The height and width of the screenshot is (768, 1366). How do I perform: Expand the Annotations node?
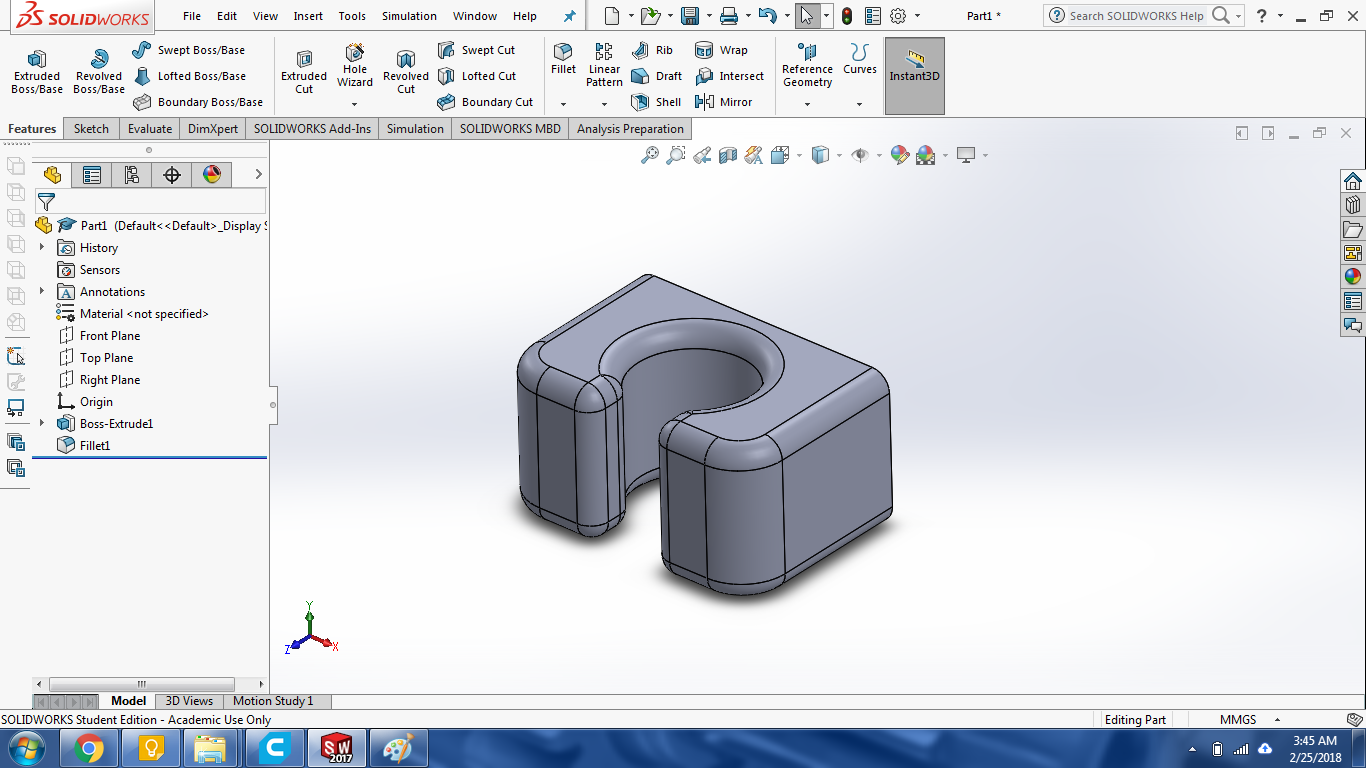(42, 291)
